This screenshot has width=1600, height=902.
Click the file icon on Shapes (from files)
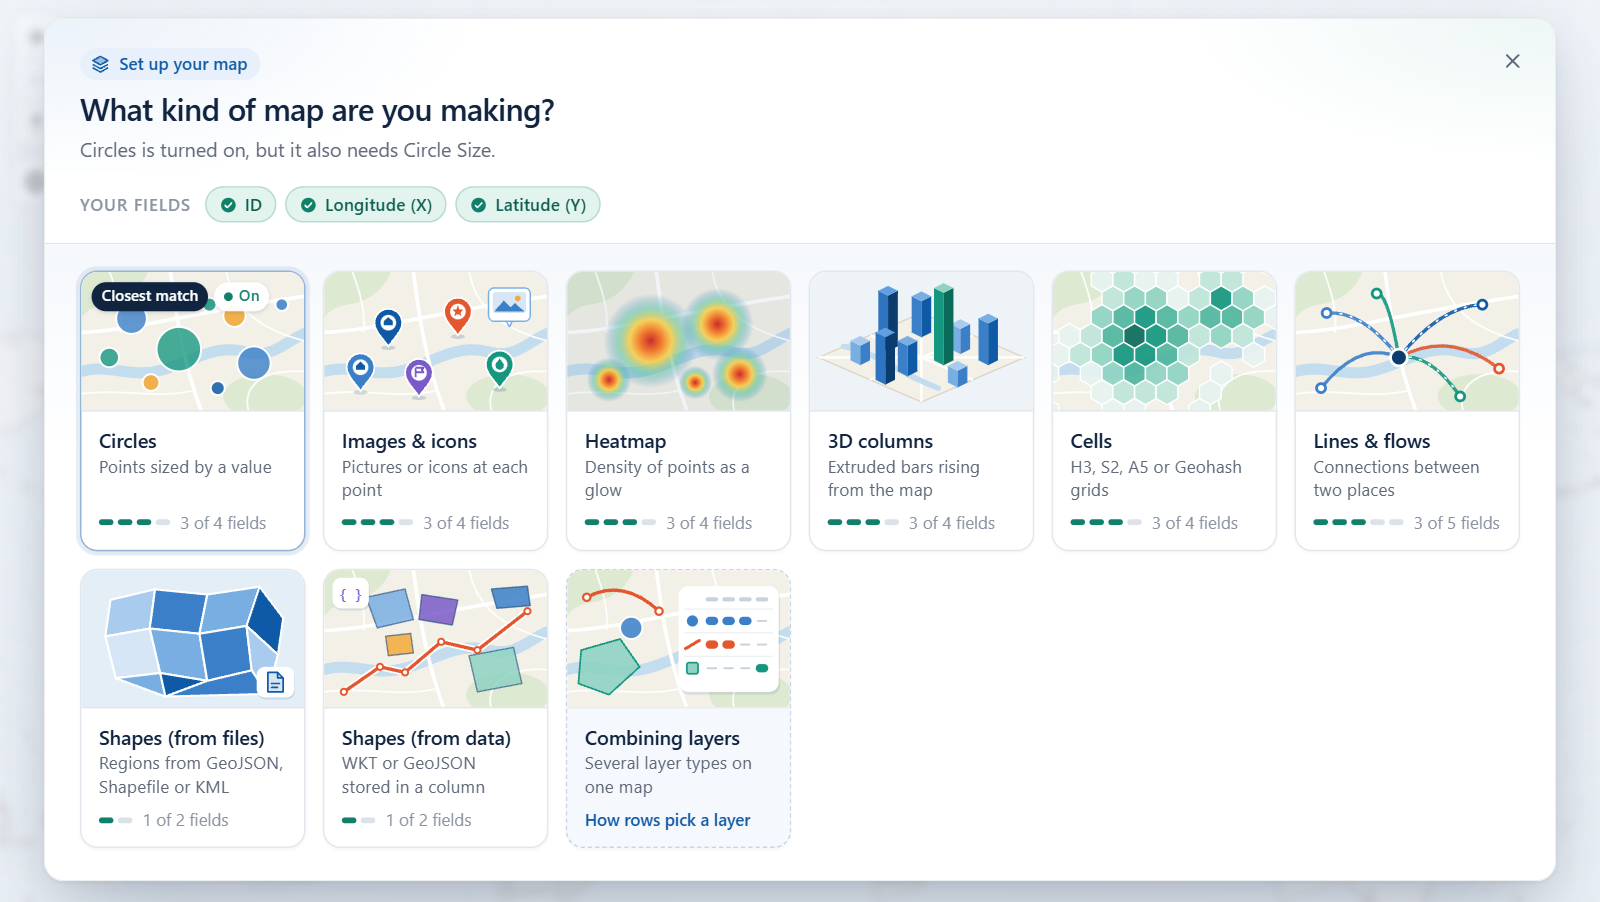[276, 682]
